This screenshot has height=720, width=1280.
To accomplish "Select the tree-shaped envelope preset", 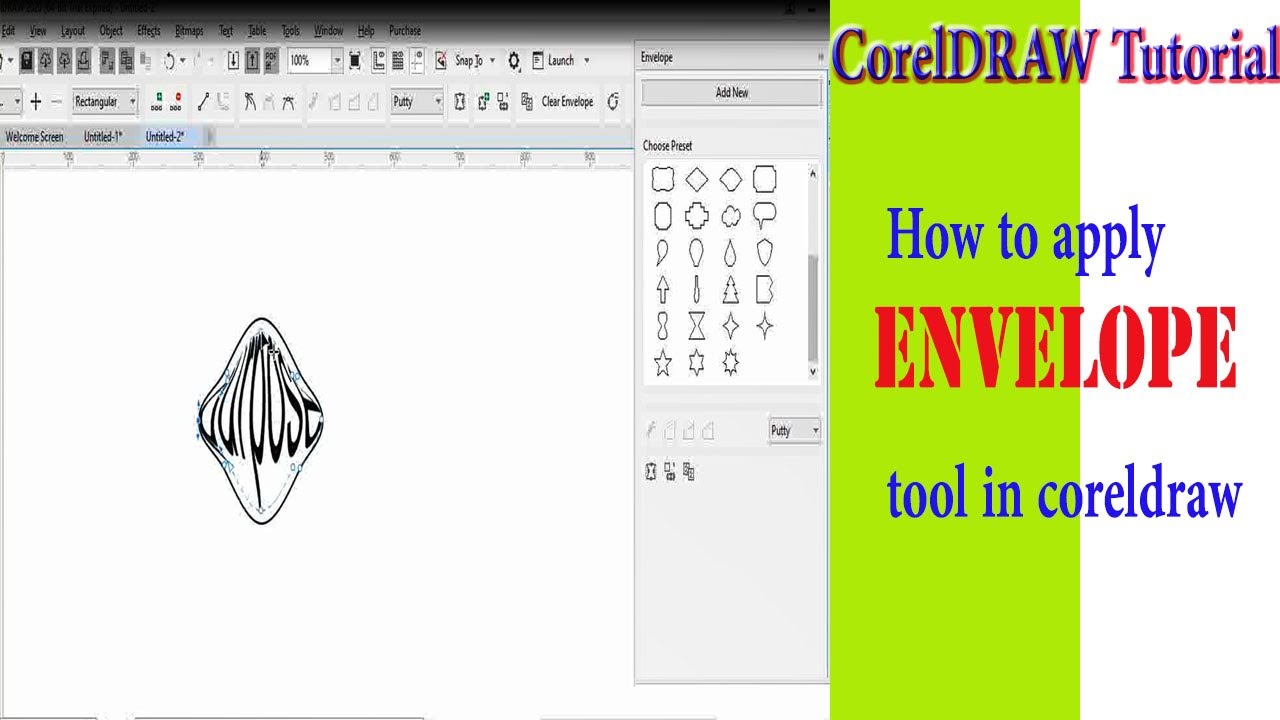I will coord(731,289).
